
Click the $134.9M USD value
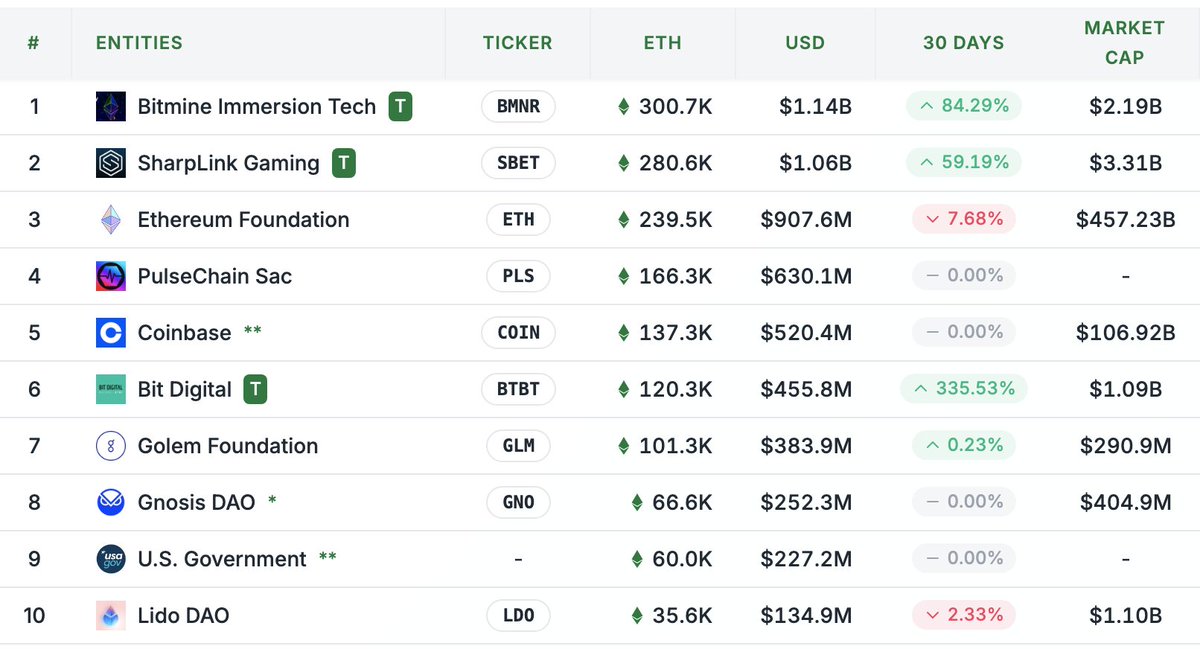tap(806, 615)
